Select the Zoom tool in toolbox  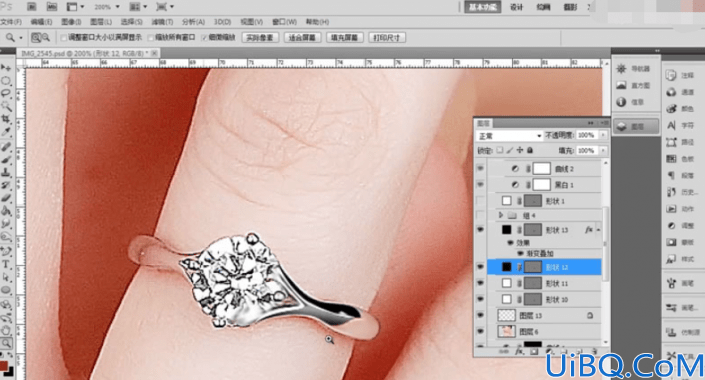coord(6,343)
